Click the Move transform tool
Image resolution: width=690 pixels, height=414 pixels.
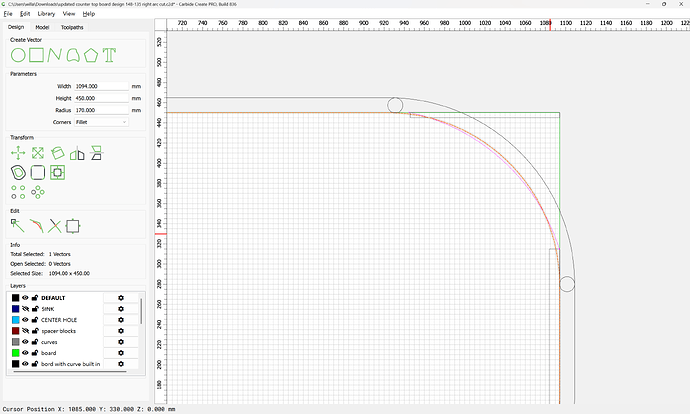(18, 153)
